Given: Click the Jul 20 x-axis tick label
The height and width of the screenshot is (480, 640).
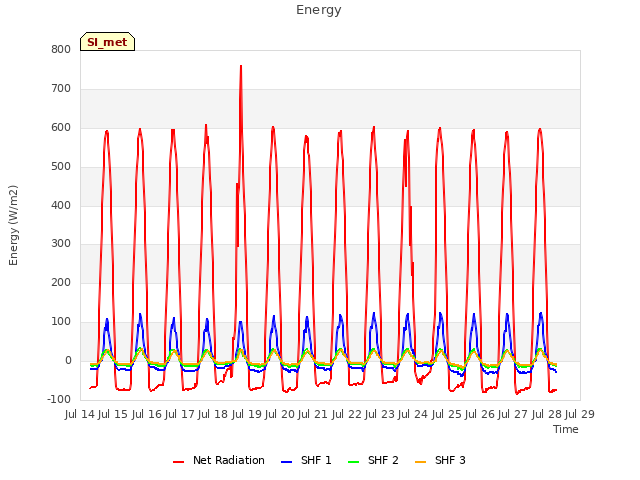Looking at the screenshot, I should [280, 414].
